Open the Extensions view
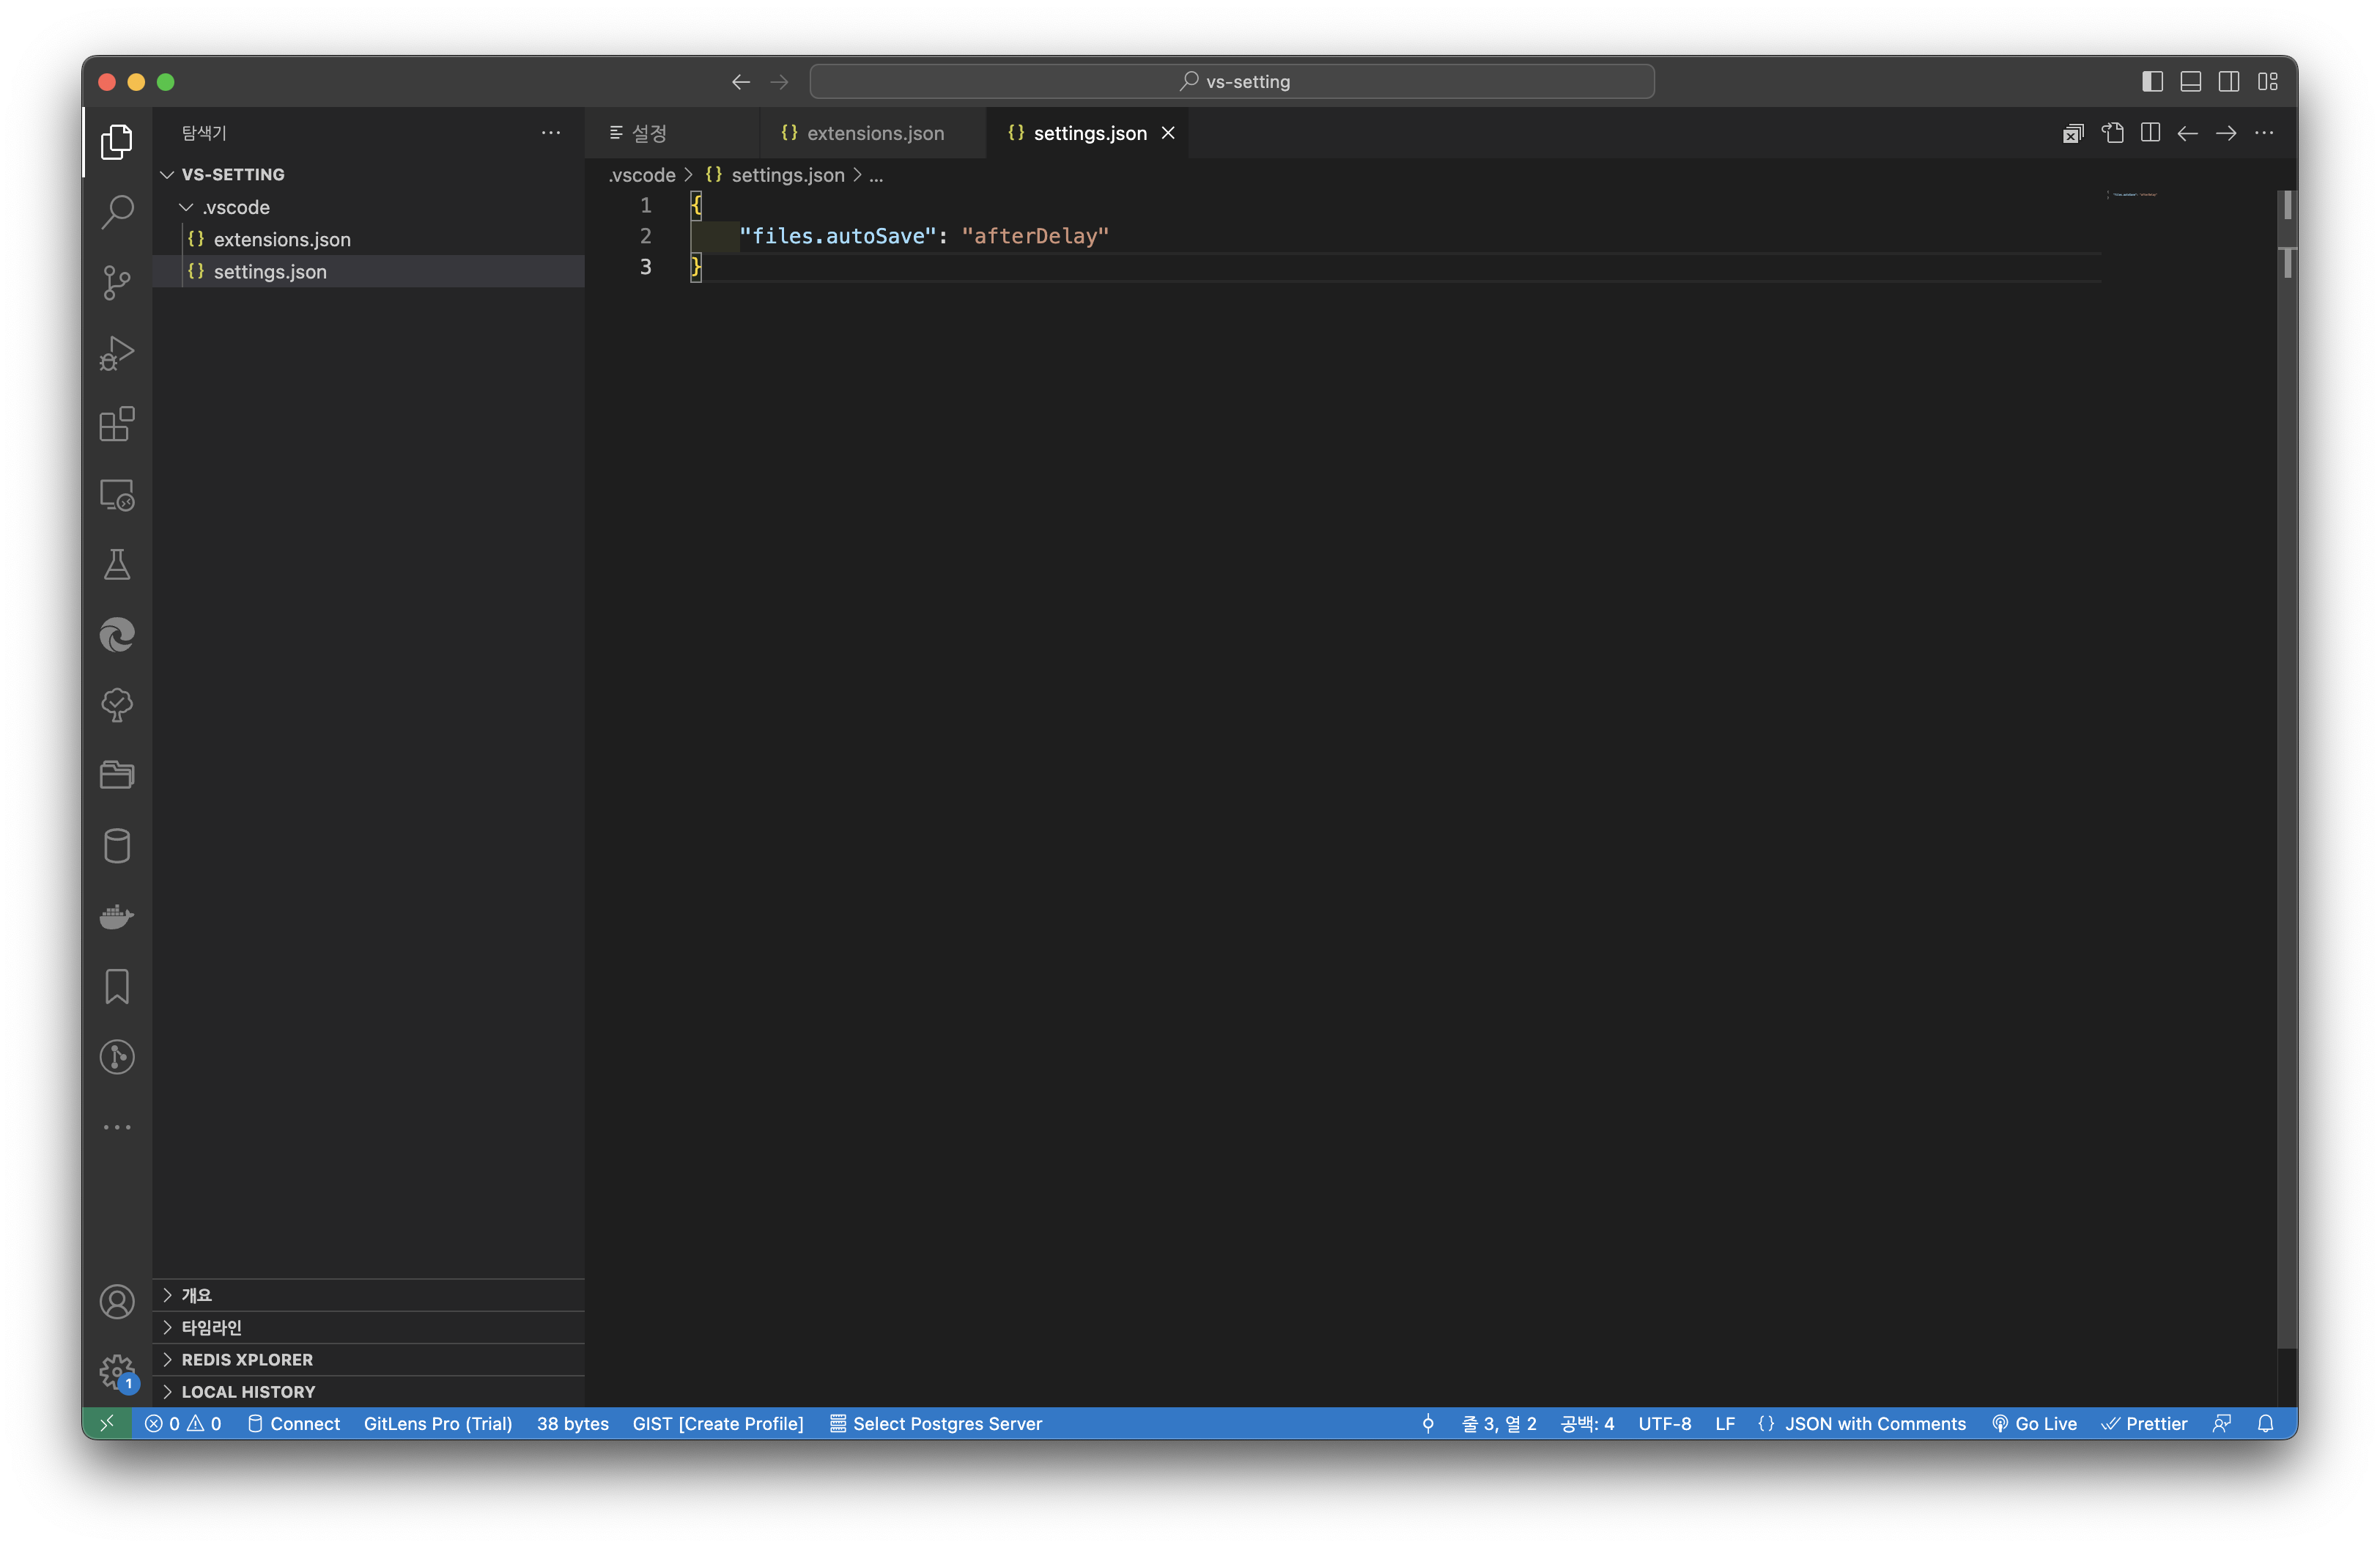 pyautogui.click(x=117, y=424)
